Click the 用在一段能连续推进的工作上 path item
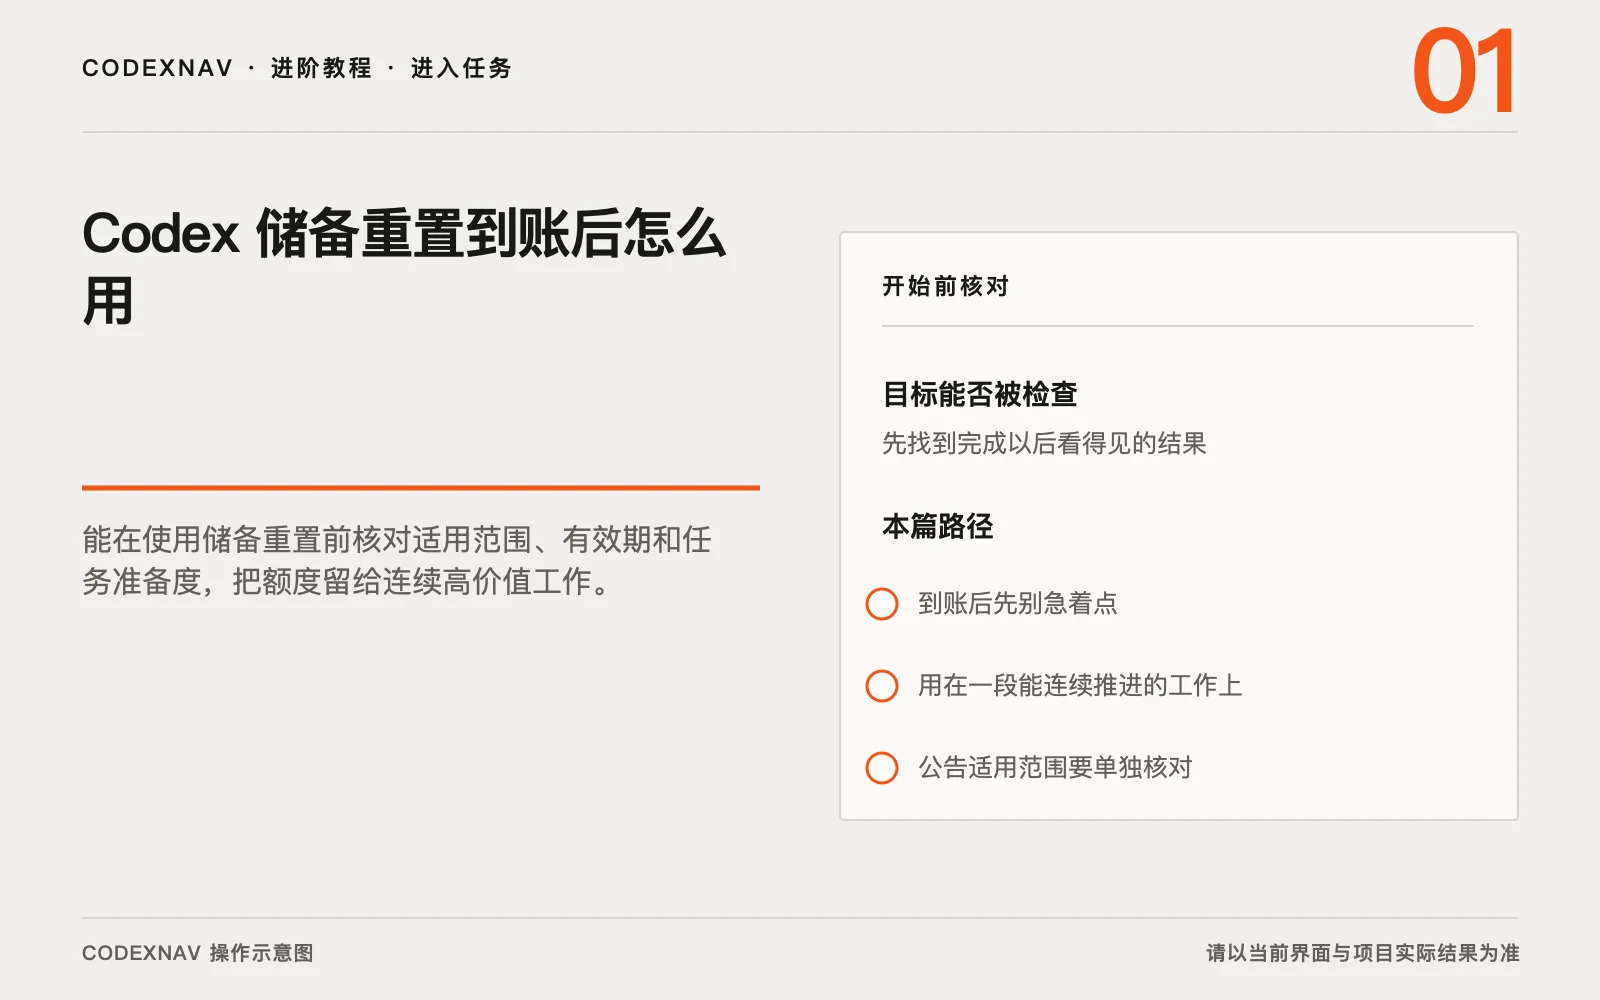Viewport: 1600px width, 1000px height. click(x=1080, y=686)
